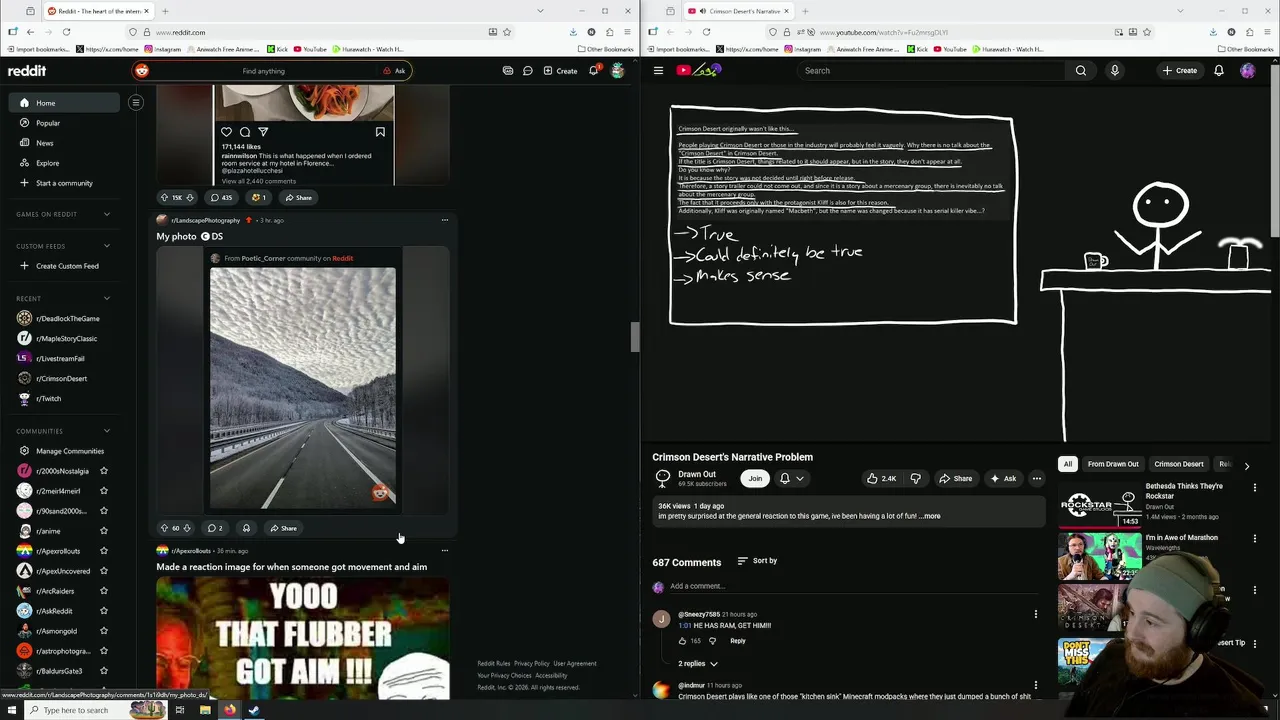Screen dimensions: 1280x720
Task: Open options for I'm in Awe of Marathon
Action: point(1255,538)
